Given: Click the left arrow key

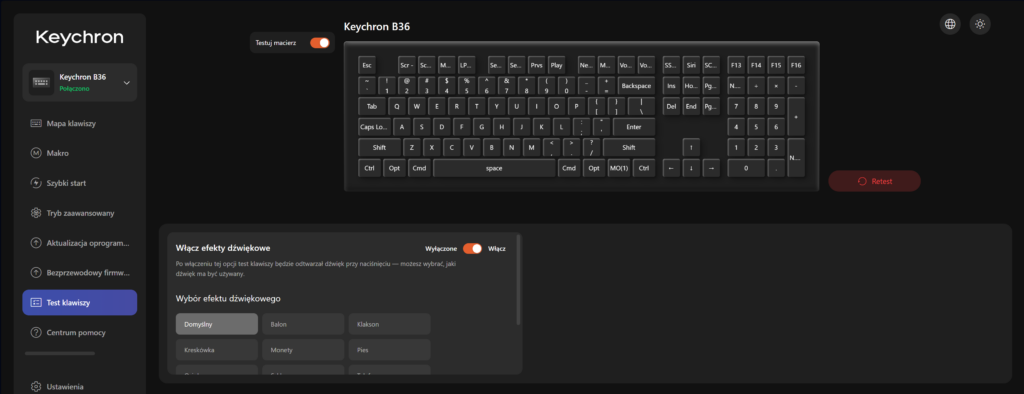Looking at the screenshot, I should click(x=671, y=168).
